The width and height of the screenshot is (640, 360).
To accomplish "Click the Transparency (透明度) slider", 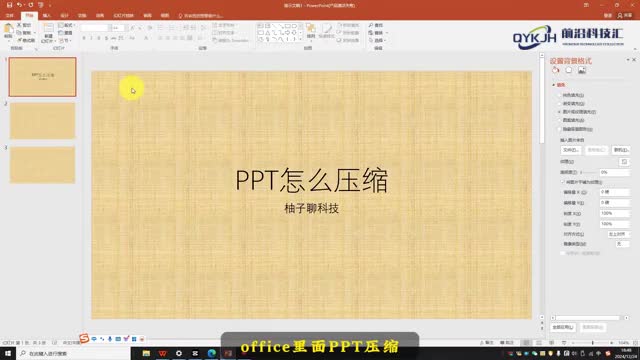I will [588, 173].
